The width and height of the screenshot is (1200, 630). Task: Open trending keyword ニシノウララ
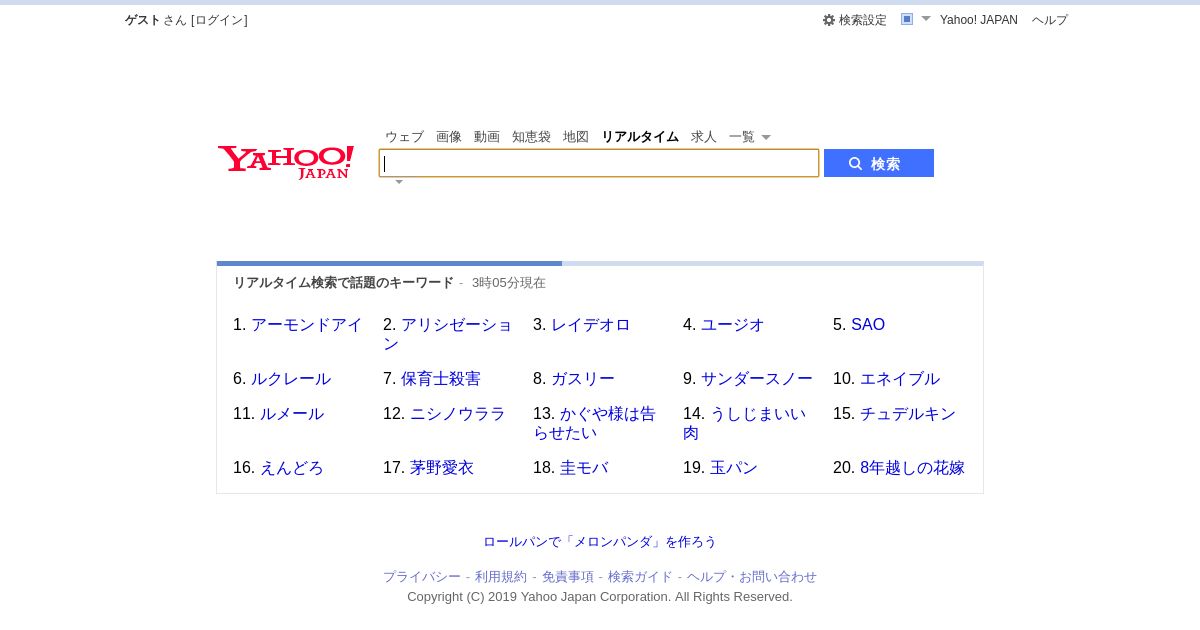[458, 414]
